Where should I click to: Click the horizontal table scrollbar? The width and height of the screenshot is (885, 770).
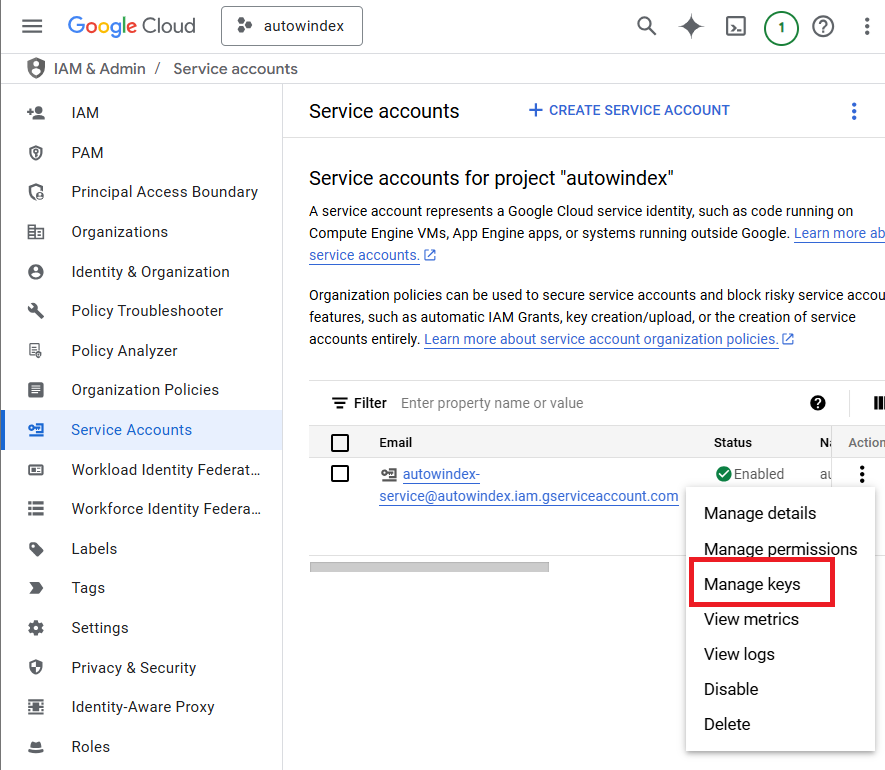[429, 567]
